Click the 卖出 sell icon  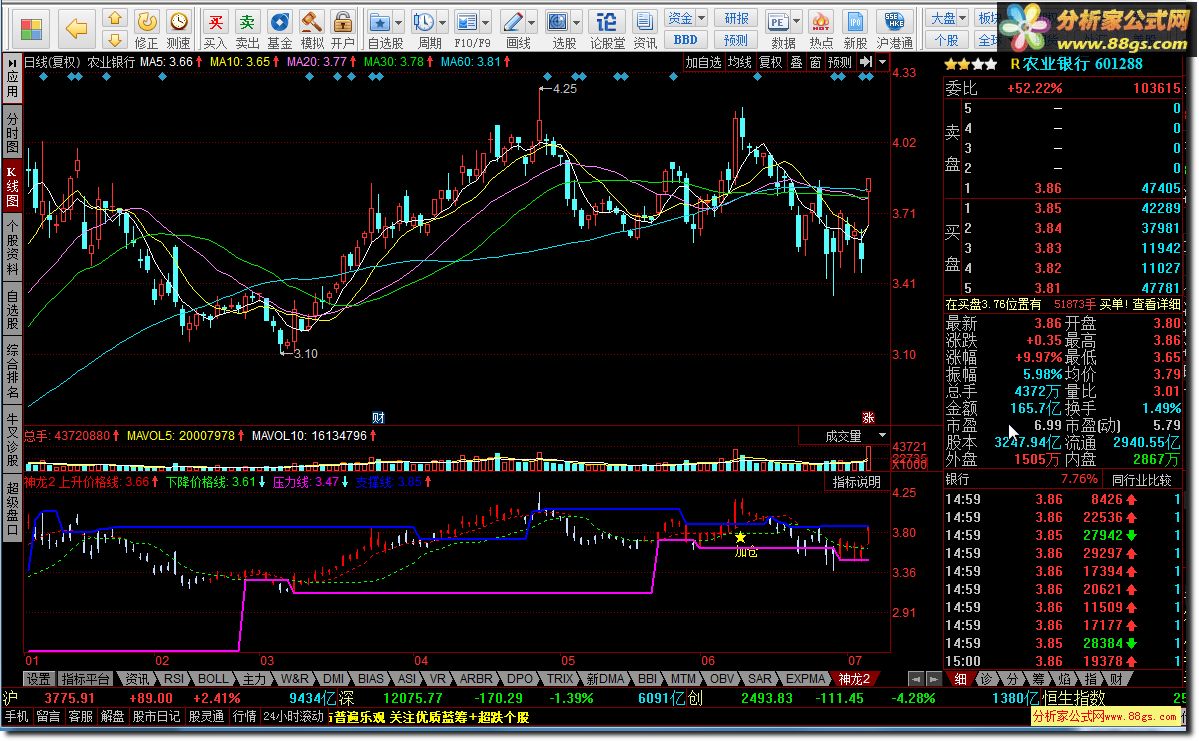pyautogui.click(x=247, y=30)
